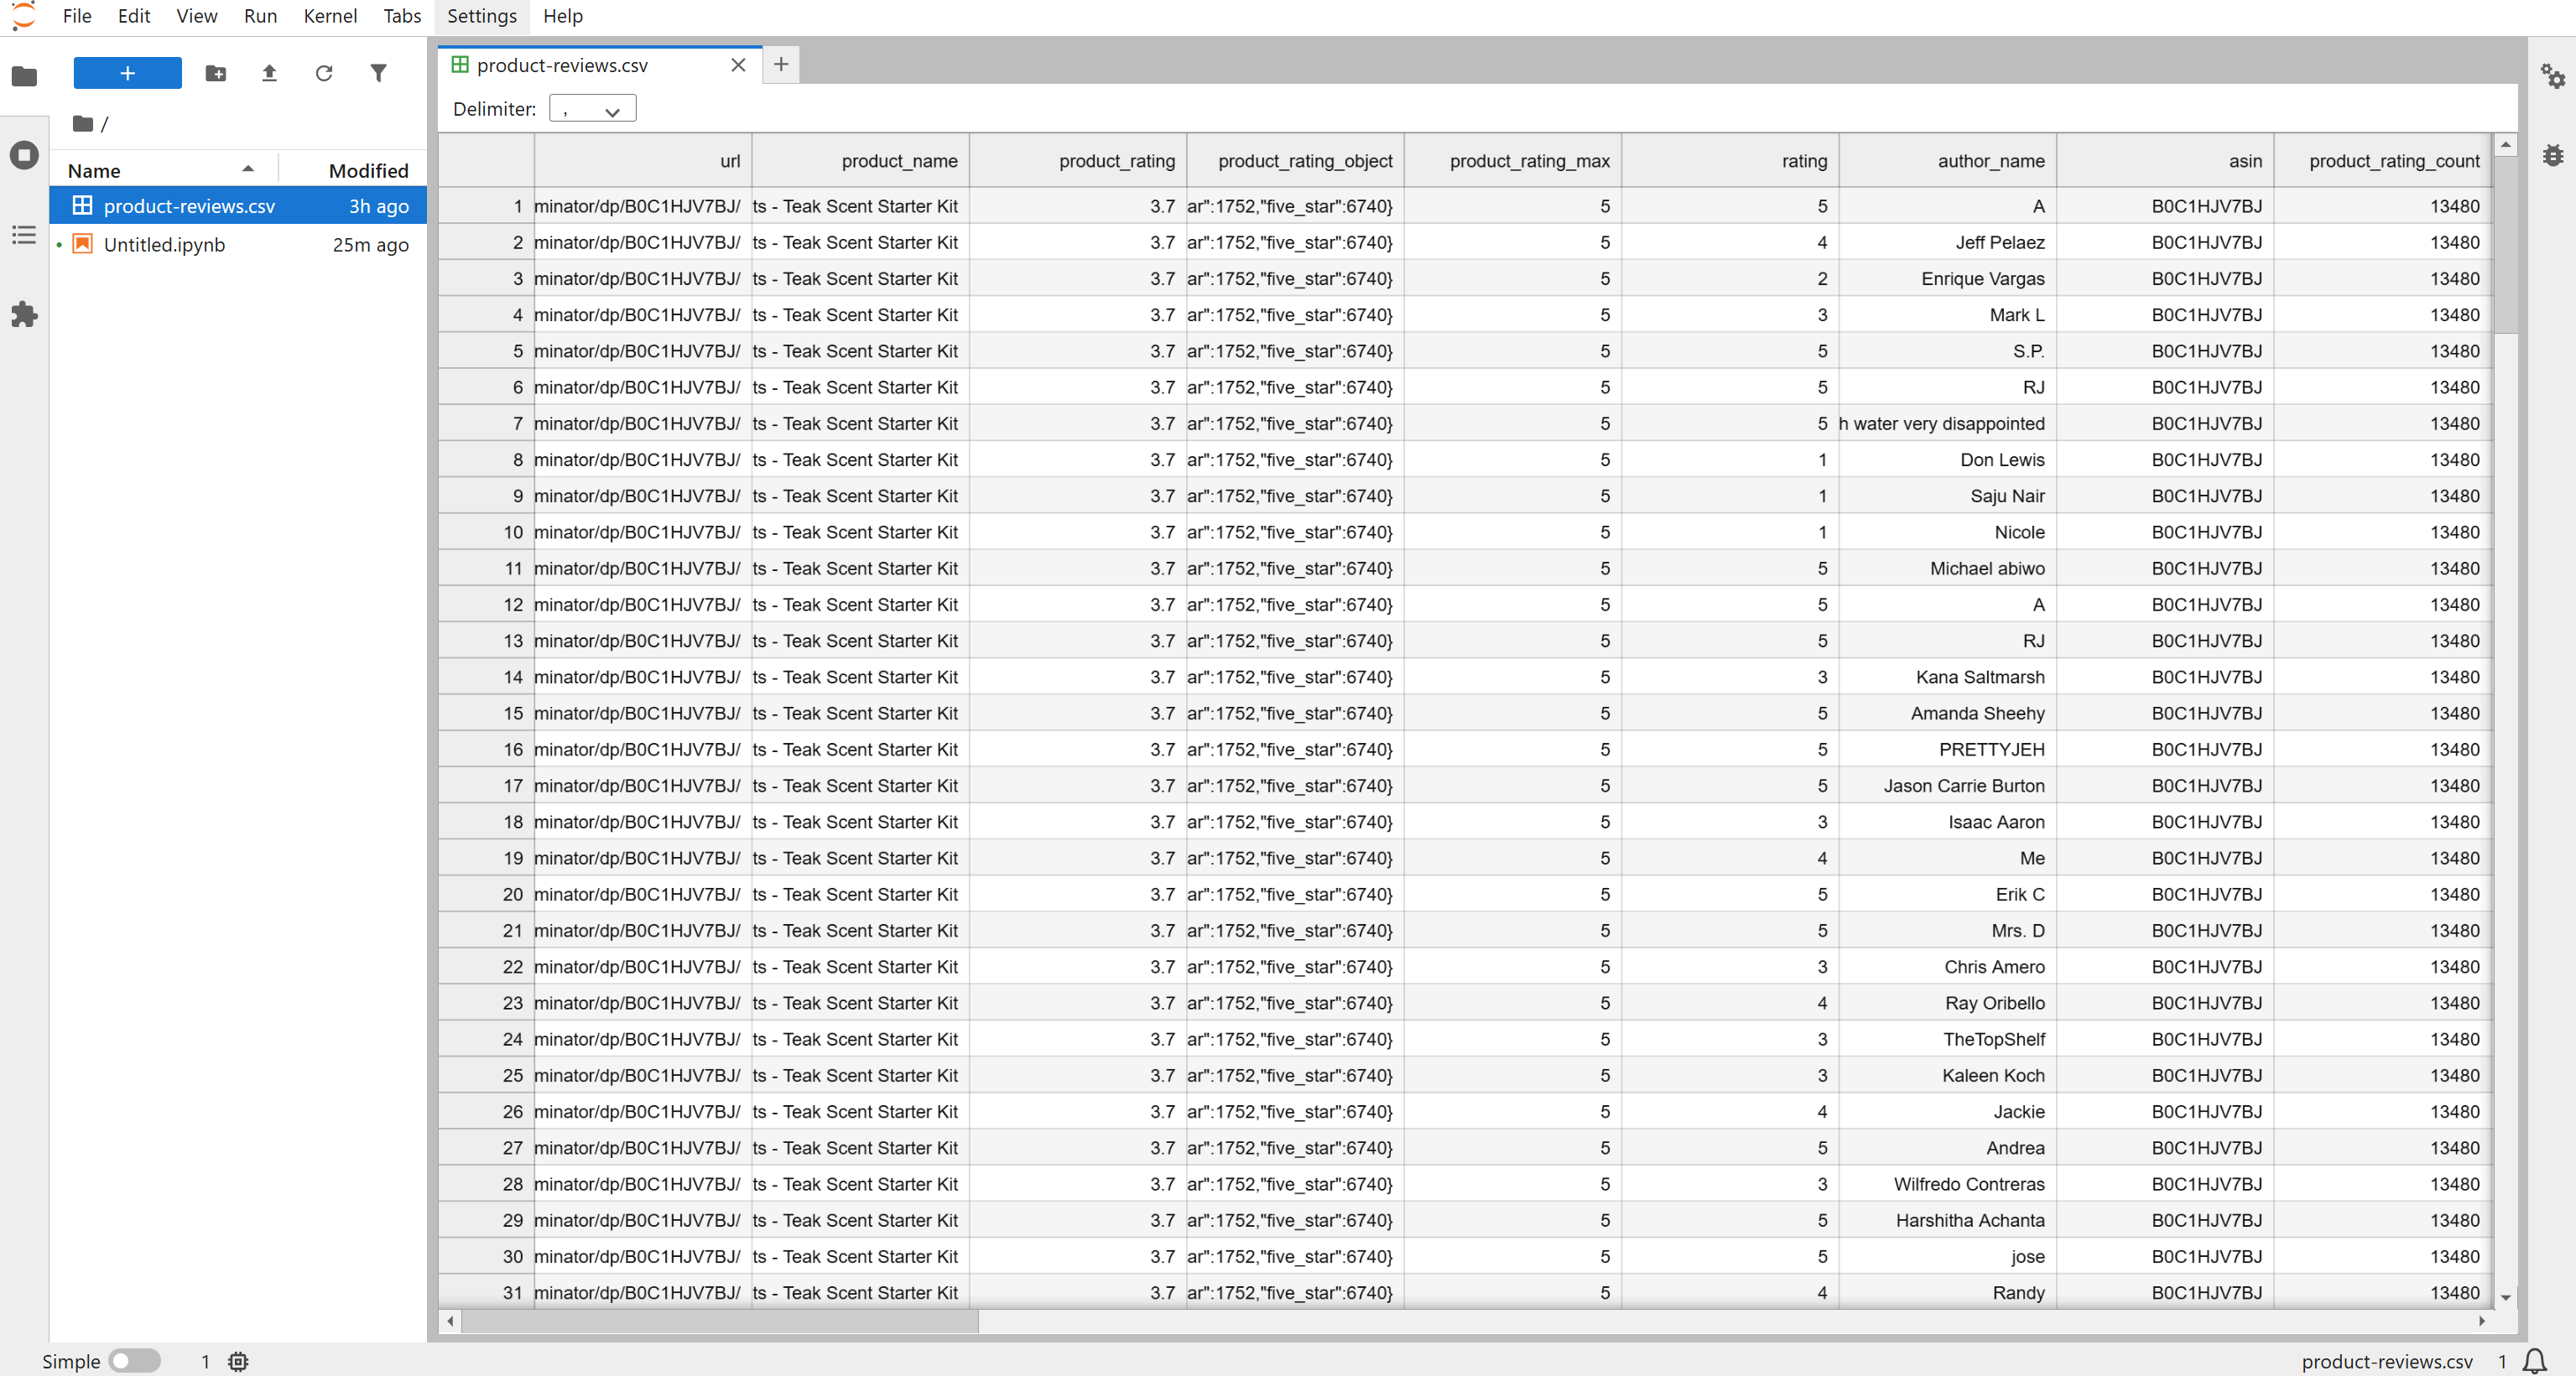The height and width of the screenshot is (1376, 2576).
Task: Open the debugger panel icon on the right
Action: pos(2553,155)
